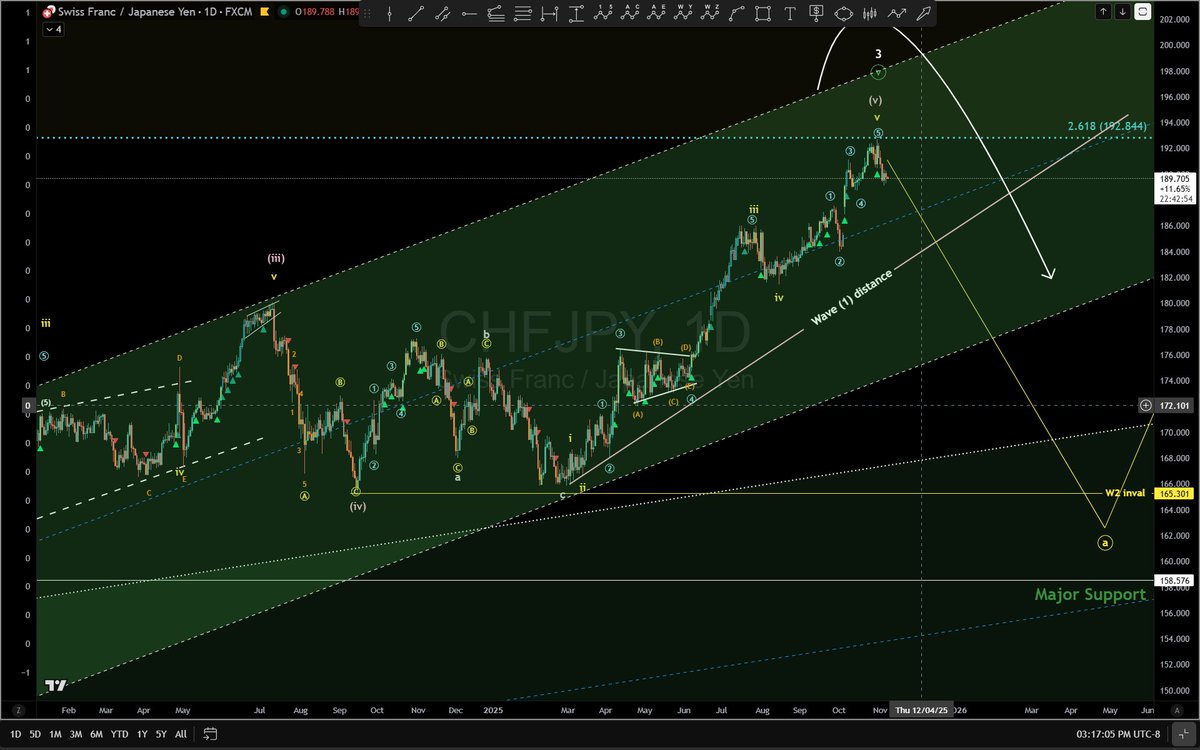Click the W2 inval line label
The width and height of the screenshot is (1200, 750).
[1125, 493]
